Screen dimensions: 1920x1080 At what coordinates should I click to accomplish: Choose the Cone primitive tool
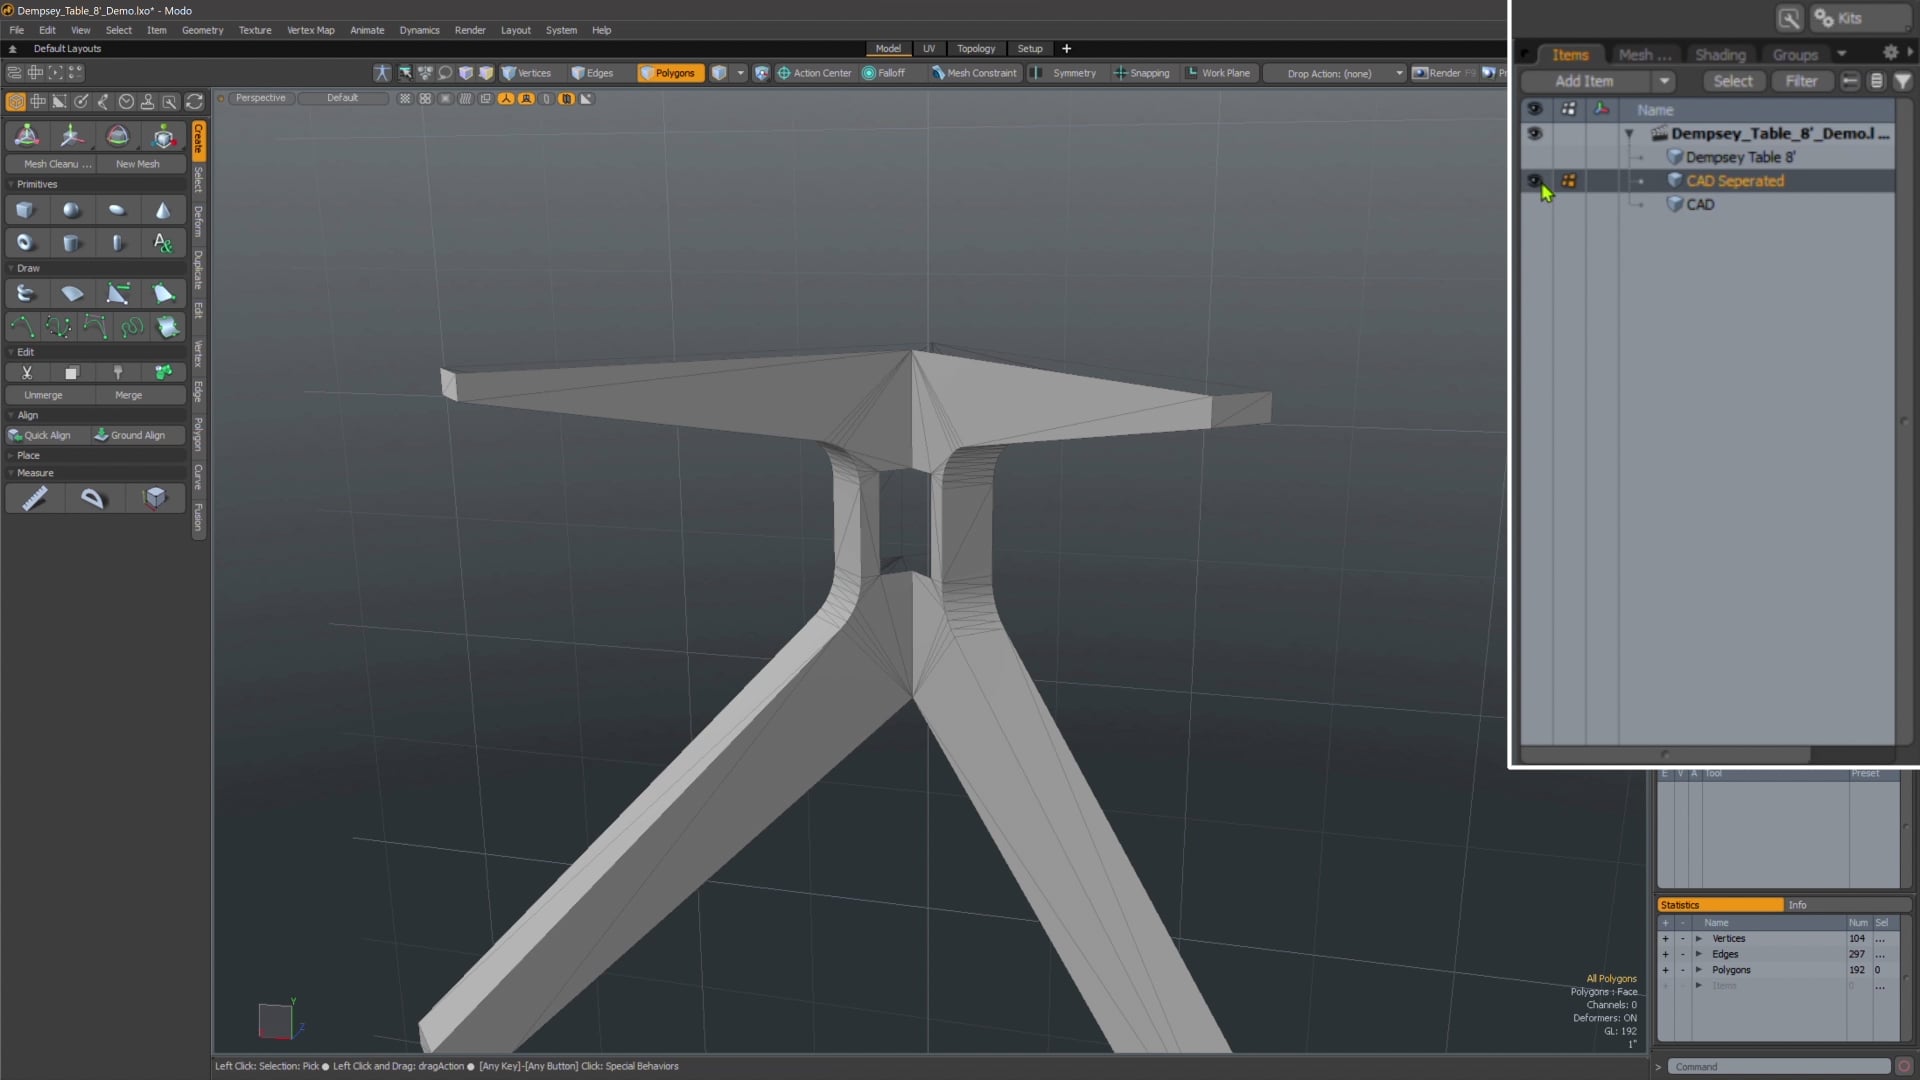click(x=163, y=210)
